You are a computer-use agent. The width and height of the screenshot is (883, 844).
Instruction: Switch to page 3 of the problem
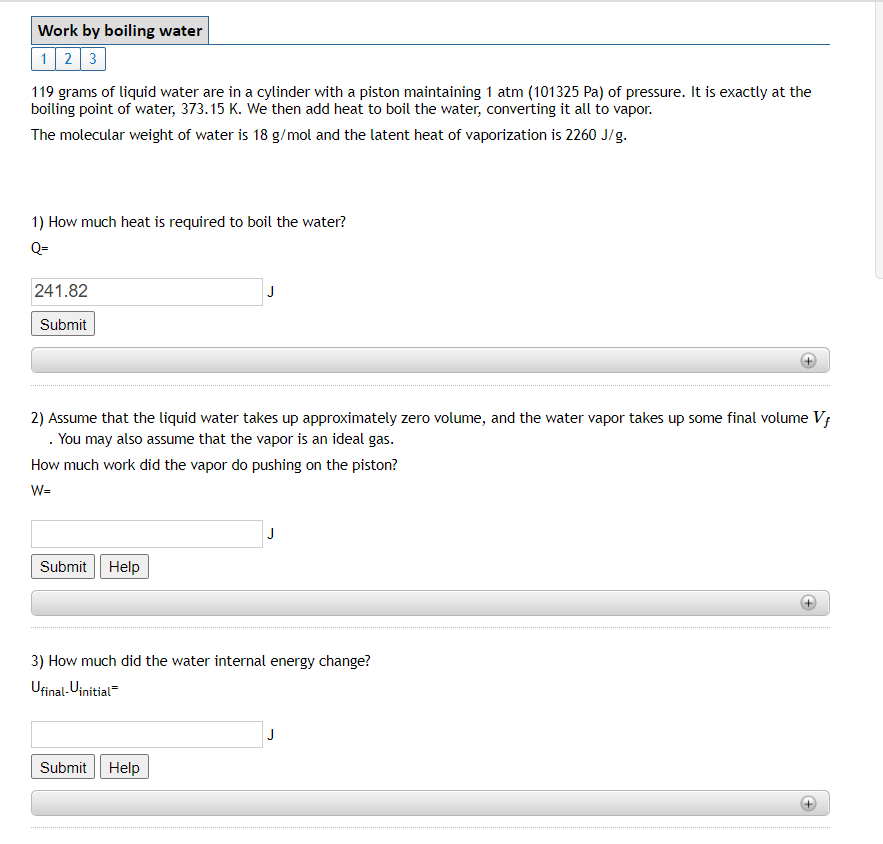tap(92, 58)
